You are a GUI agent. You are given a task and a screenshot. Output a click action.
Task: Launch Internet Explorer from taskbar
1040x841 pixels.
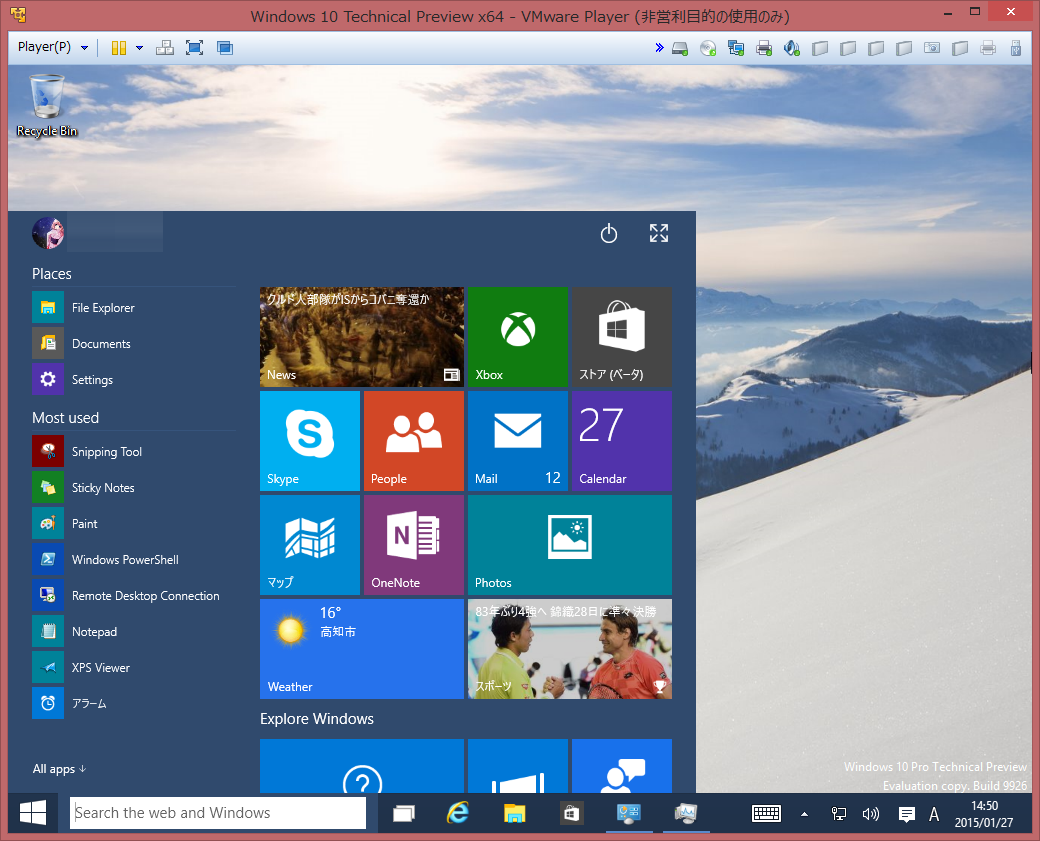(458, 813)
